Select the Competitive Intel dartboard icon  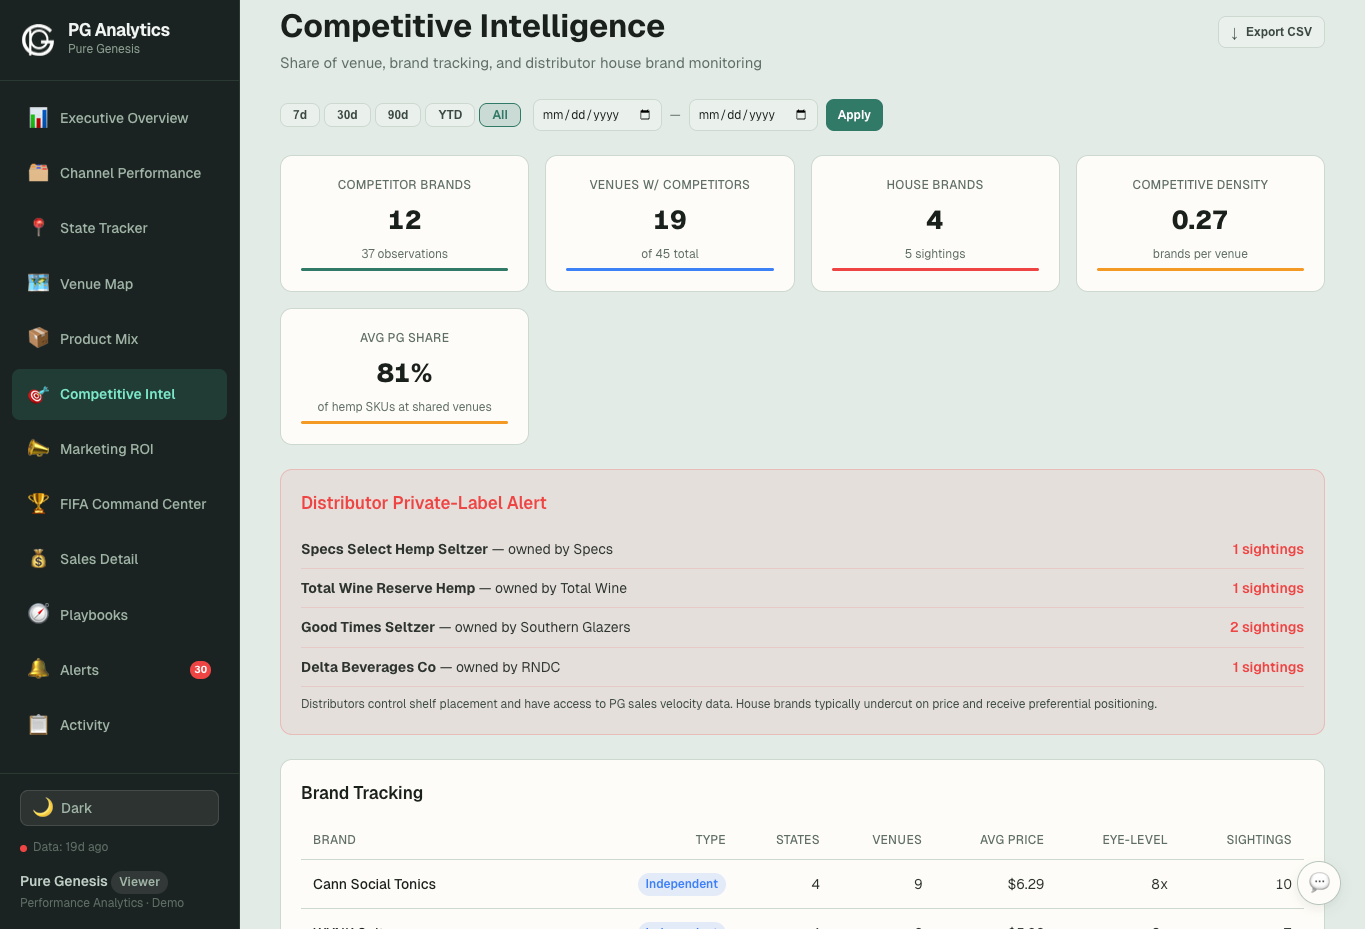click(x=36, y=394)
